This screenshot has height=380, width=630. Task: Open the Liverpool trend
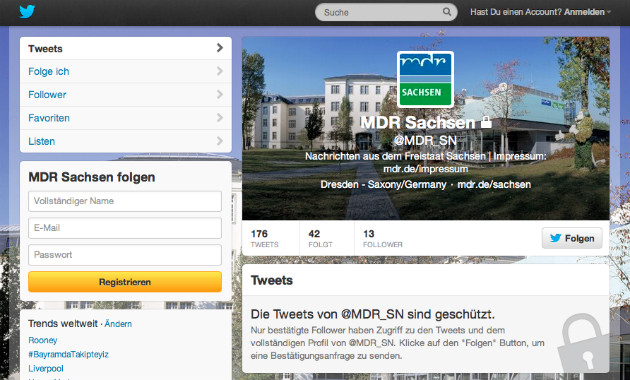46,368
